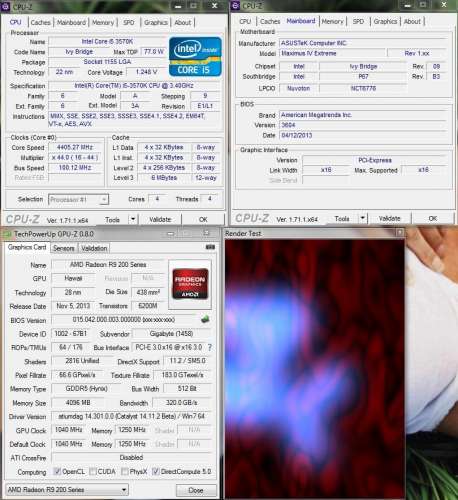Image resolution: width=458 pixels, height=500 pixels.
Task: Select the Mainboard tab in right CPU-Z
Action: click(x=301, y=21)
